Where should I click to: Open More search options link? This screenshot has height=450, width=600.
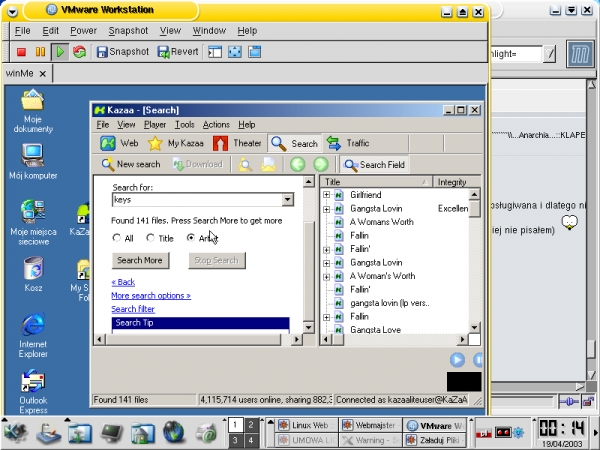tap(151, 296)
